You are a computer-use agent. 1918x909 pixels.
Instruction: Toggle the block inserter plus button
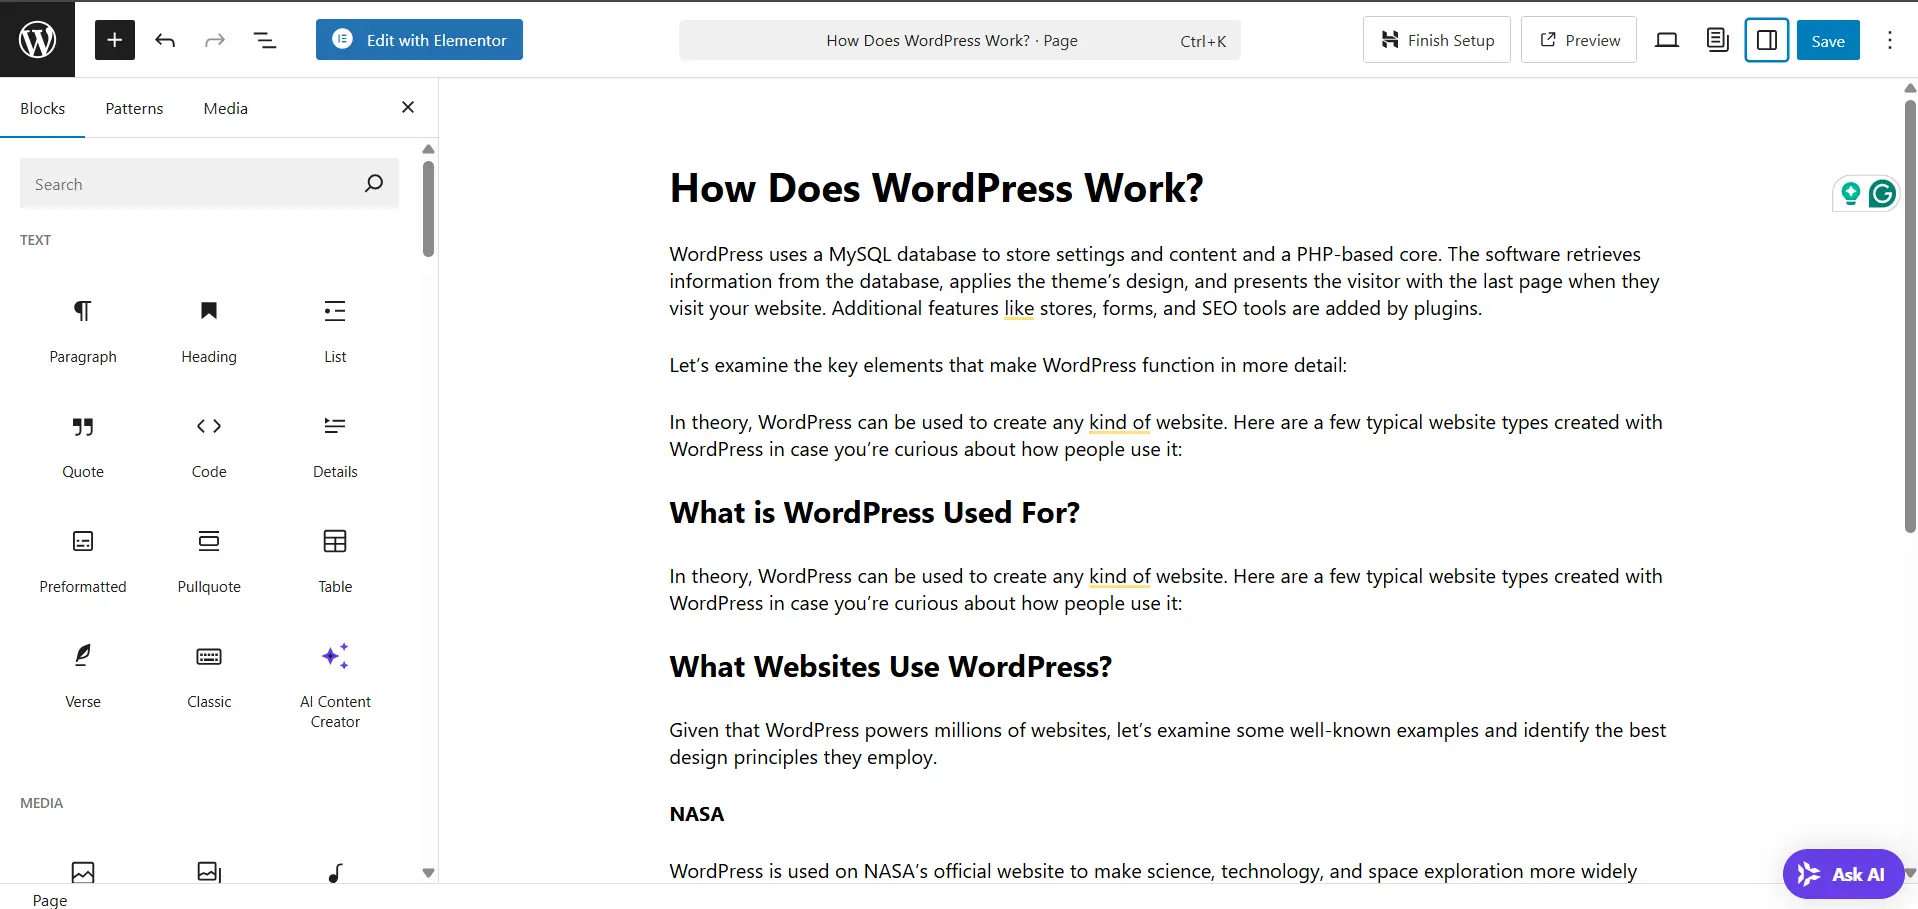tap(115, 40)
